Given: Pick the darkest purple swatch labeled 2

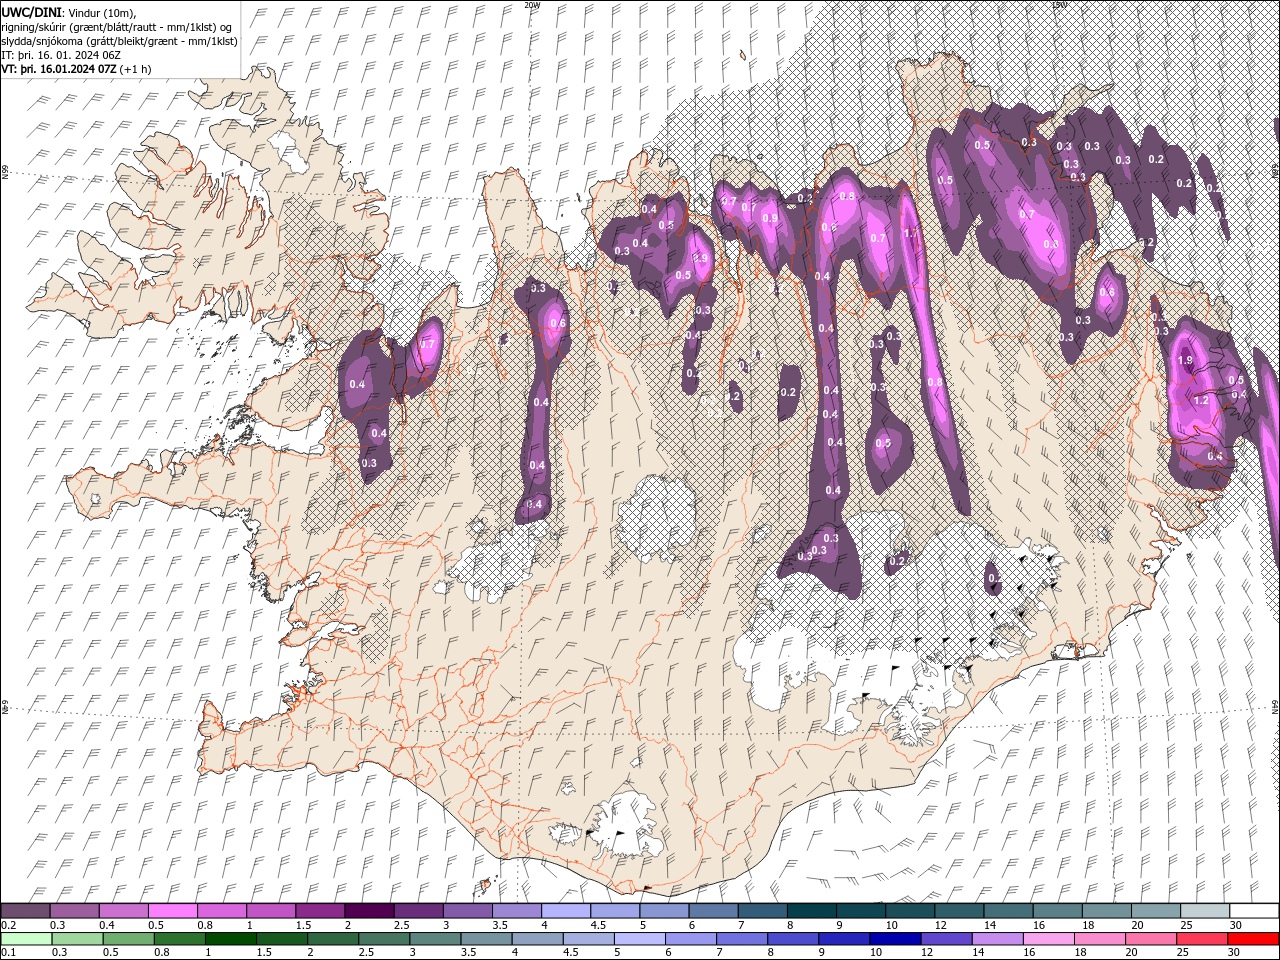Looking at the screenshot, I should click(x=368, y=911).
